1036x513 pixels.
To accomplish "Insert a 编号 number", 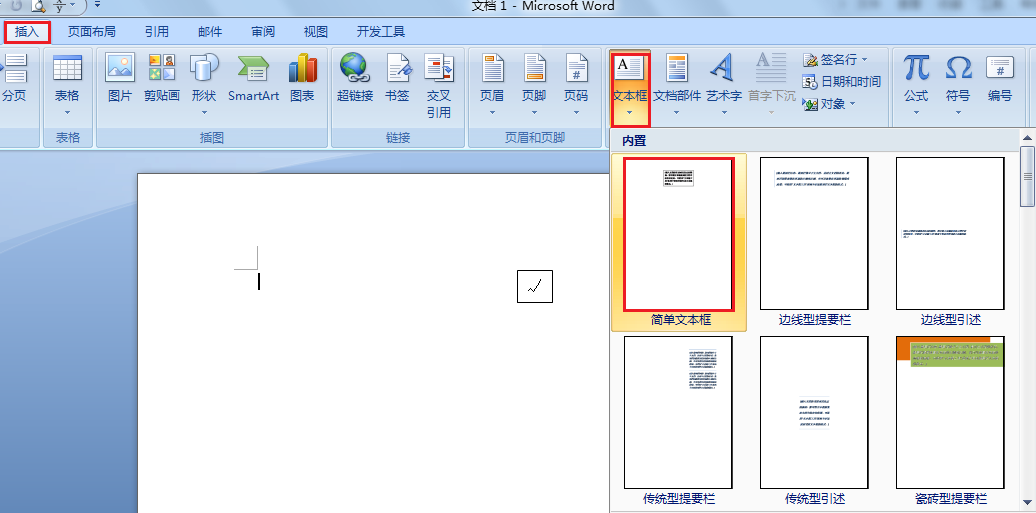I will [1000, 78].
